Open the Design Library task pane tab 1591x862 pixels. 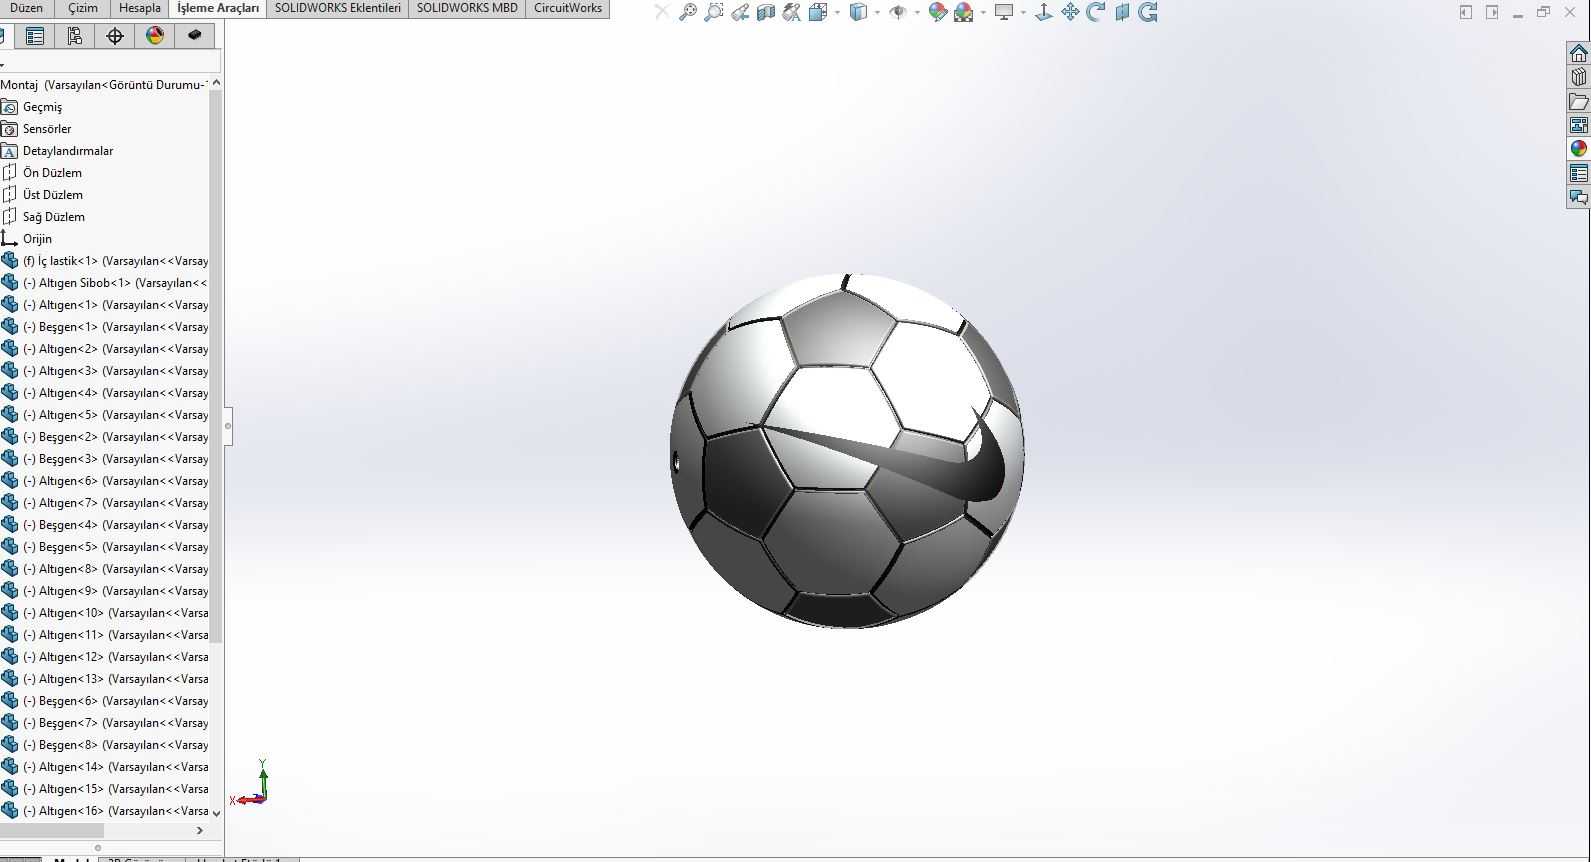tap(1579, 77)
